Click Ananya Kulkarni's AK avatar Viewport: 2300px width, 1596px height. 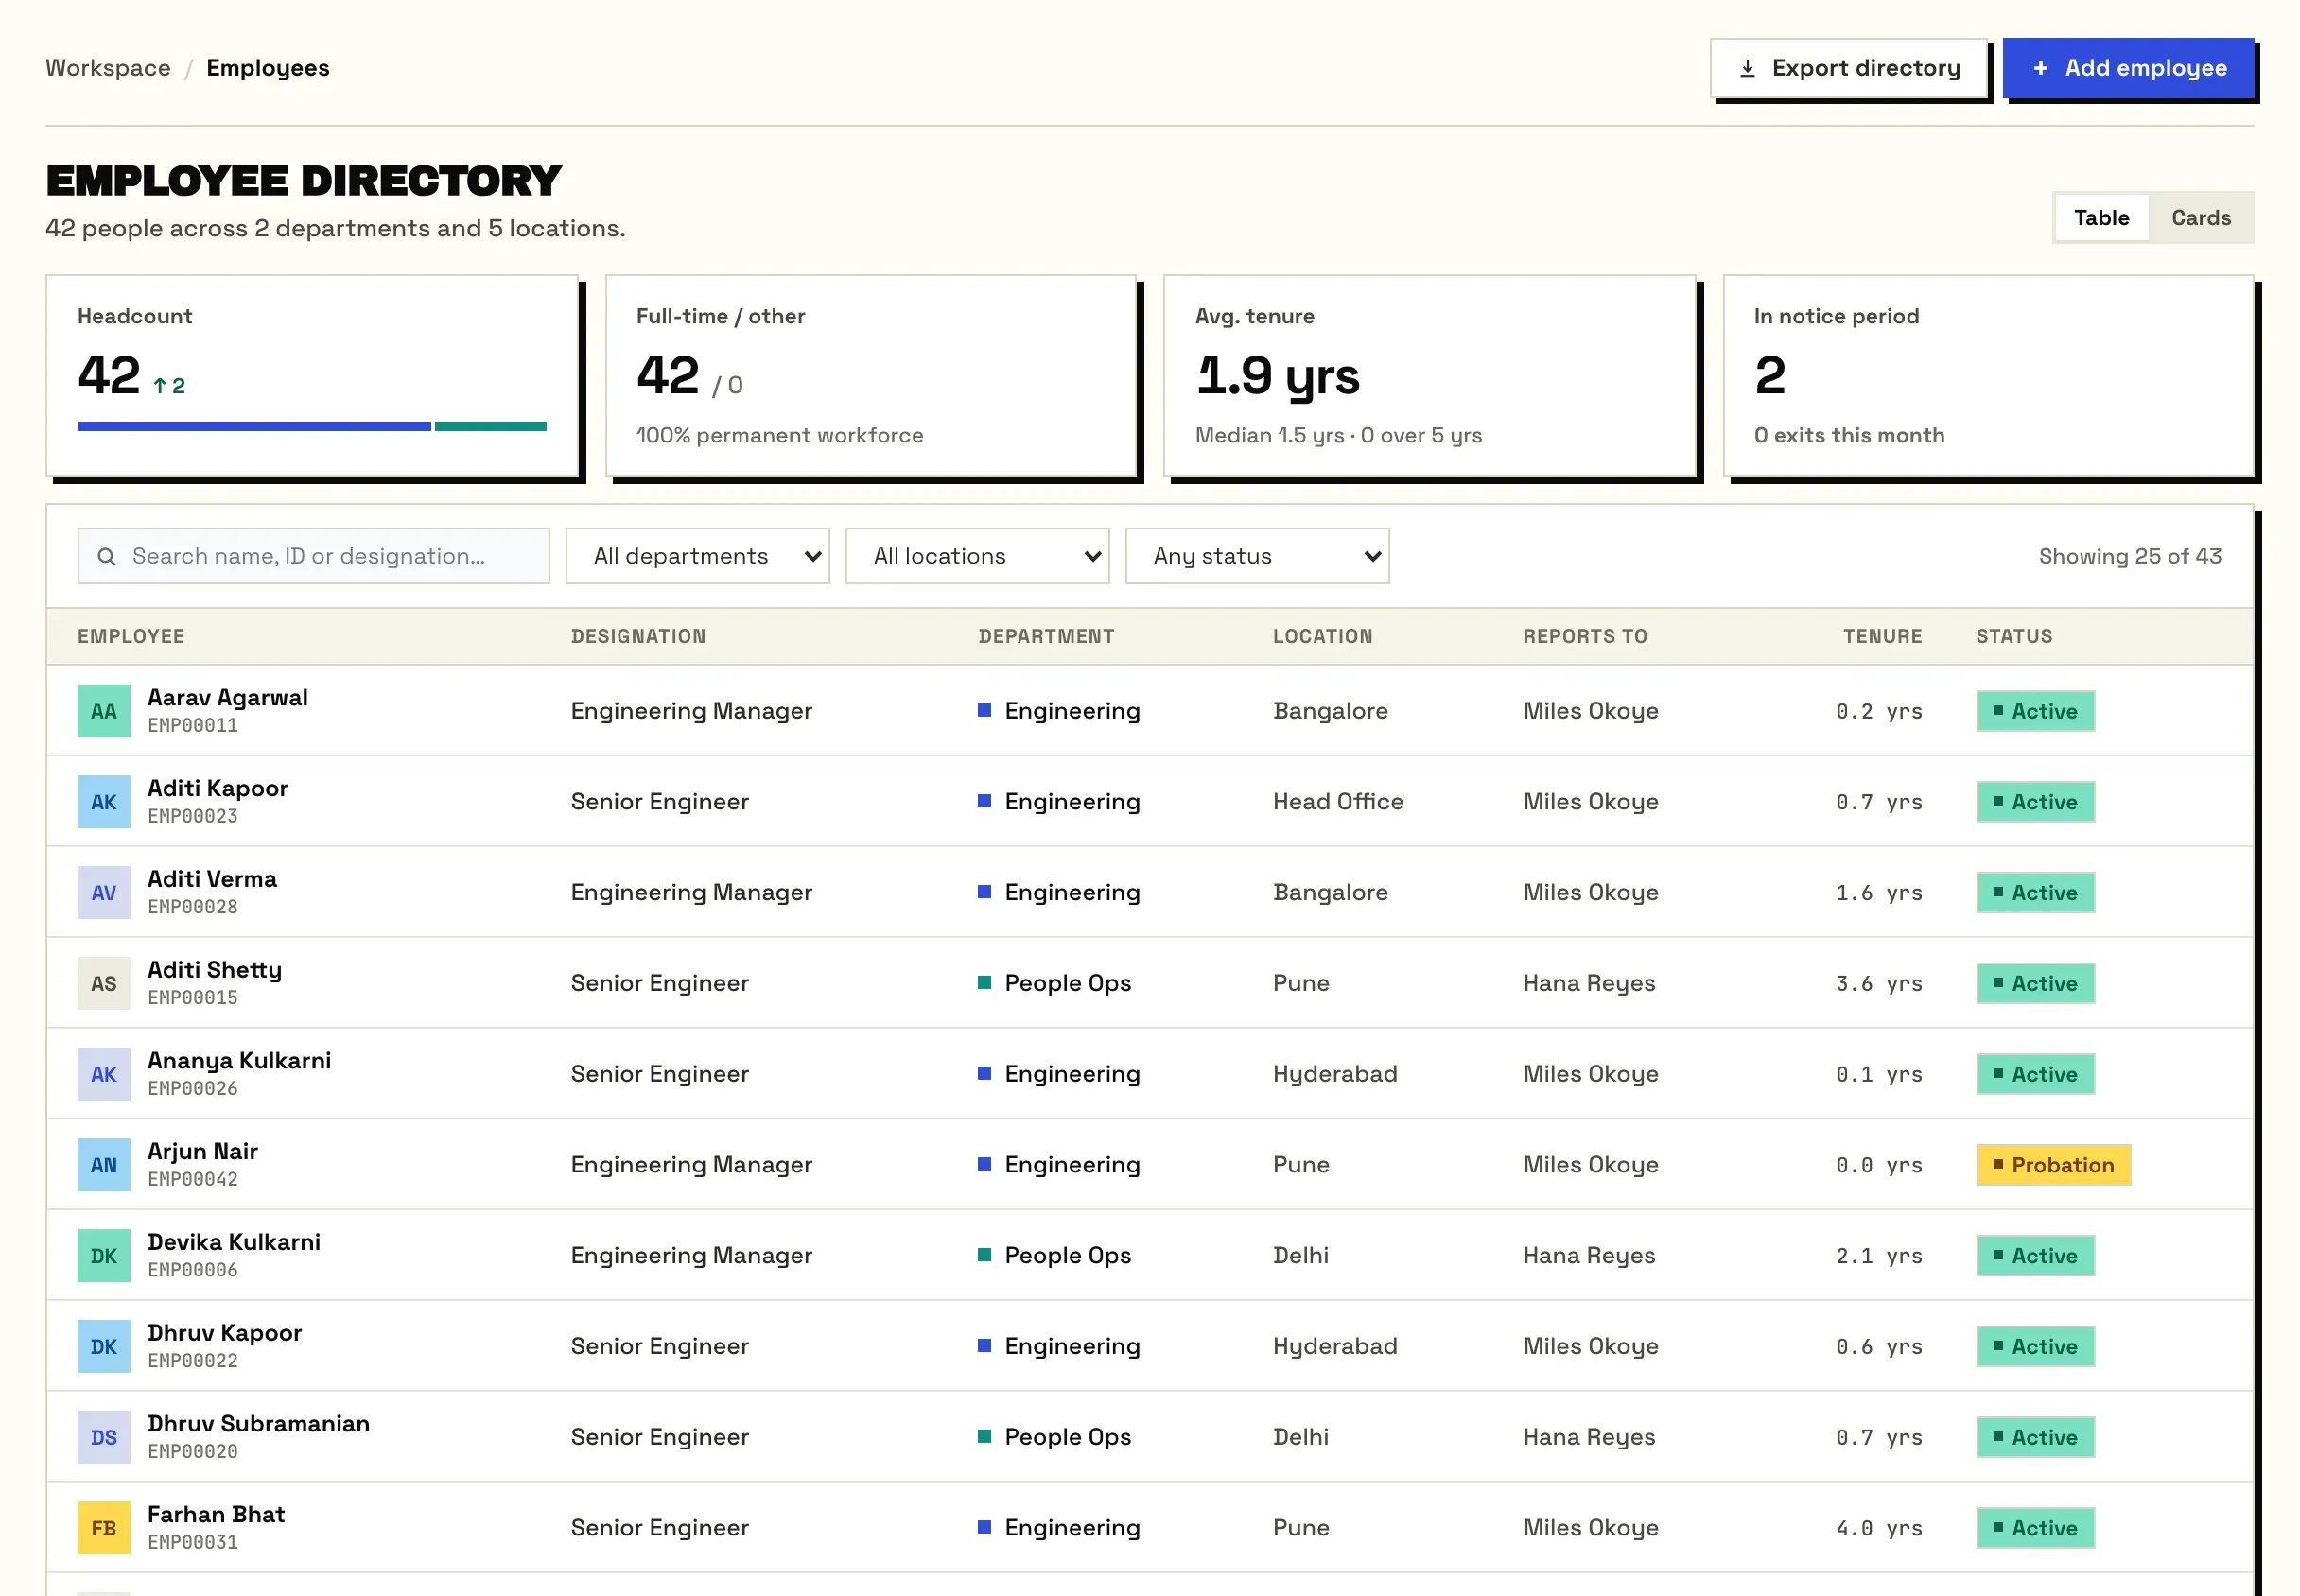(104, 1075)
